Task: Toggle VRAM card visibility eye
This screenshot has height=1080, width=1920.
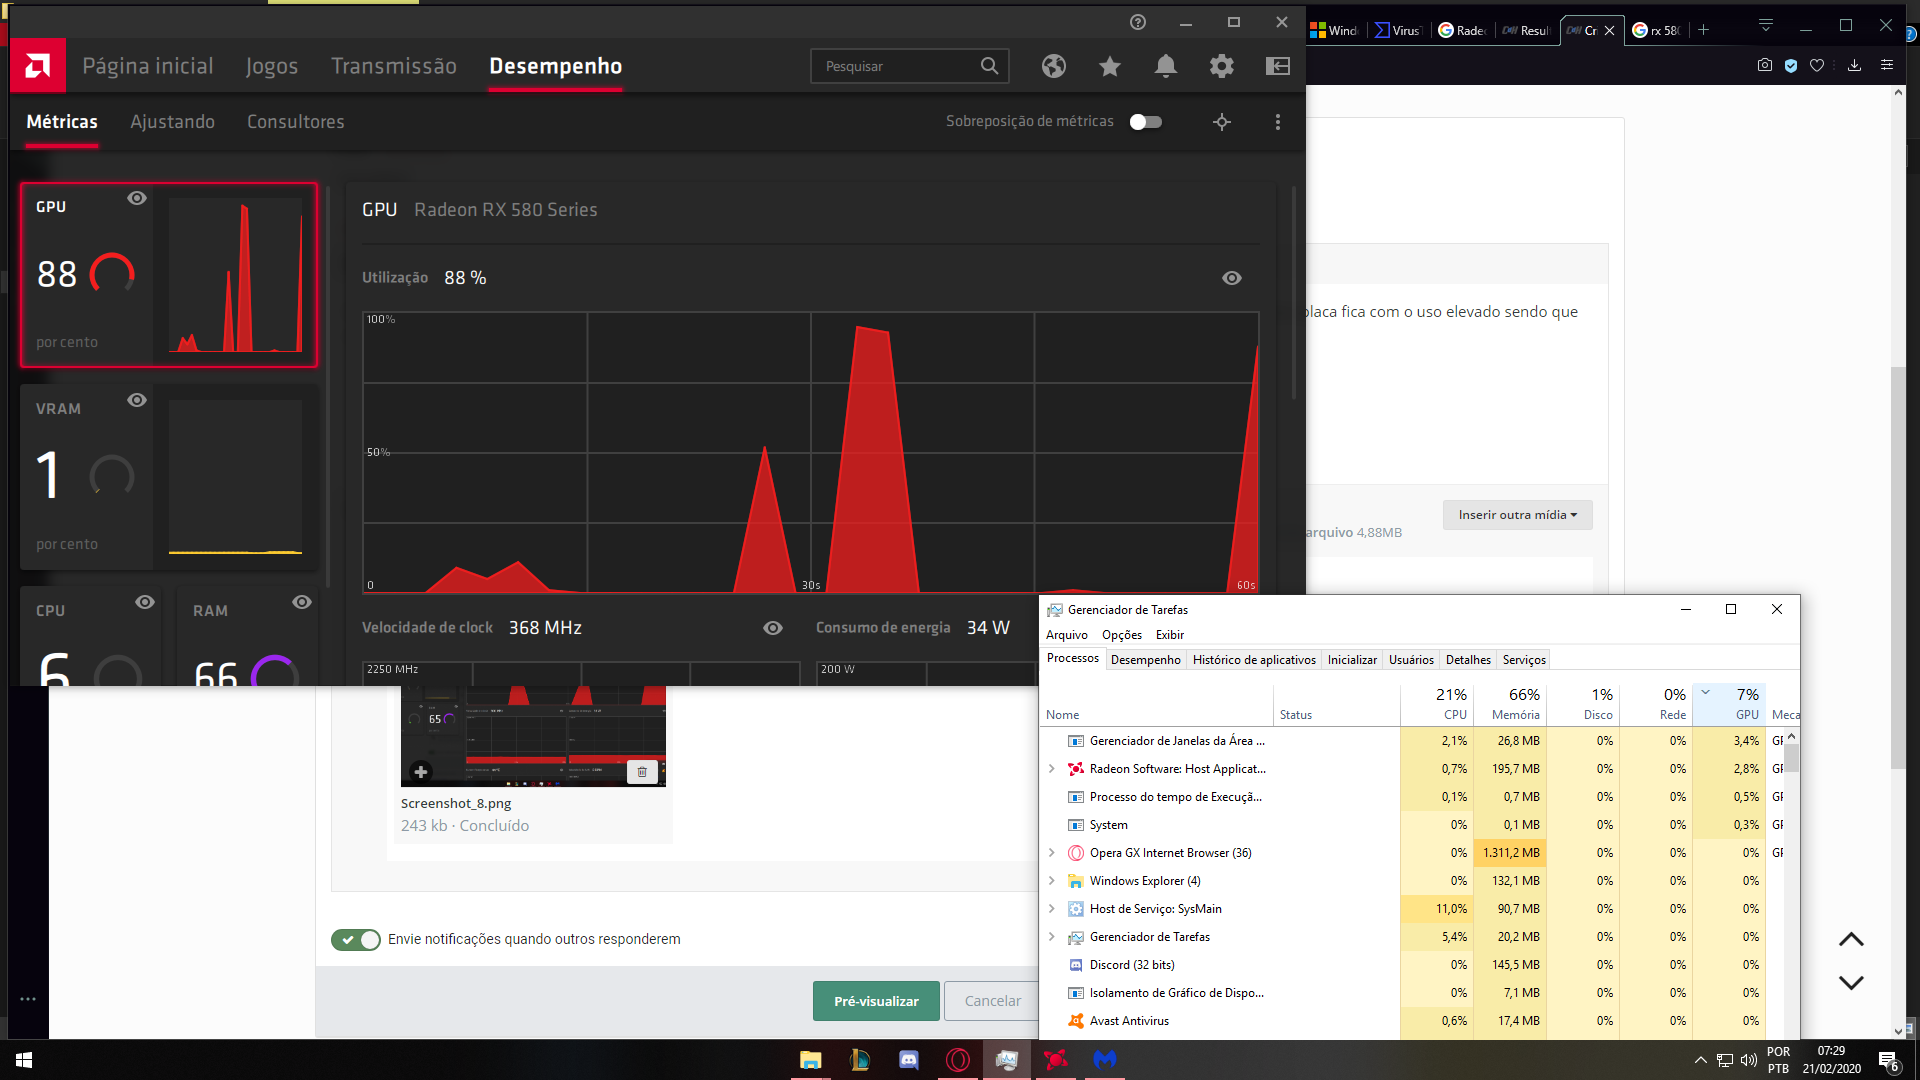Action: tap(137, 400)
